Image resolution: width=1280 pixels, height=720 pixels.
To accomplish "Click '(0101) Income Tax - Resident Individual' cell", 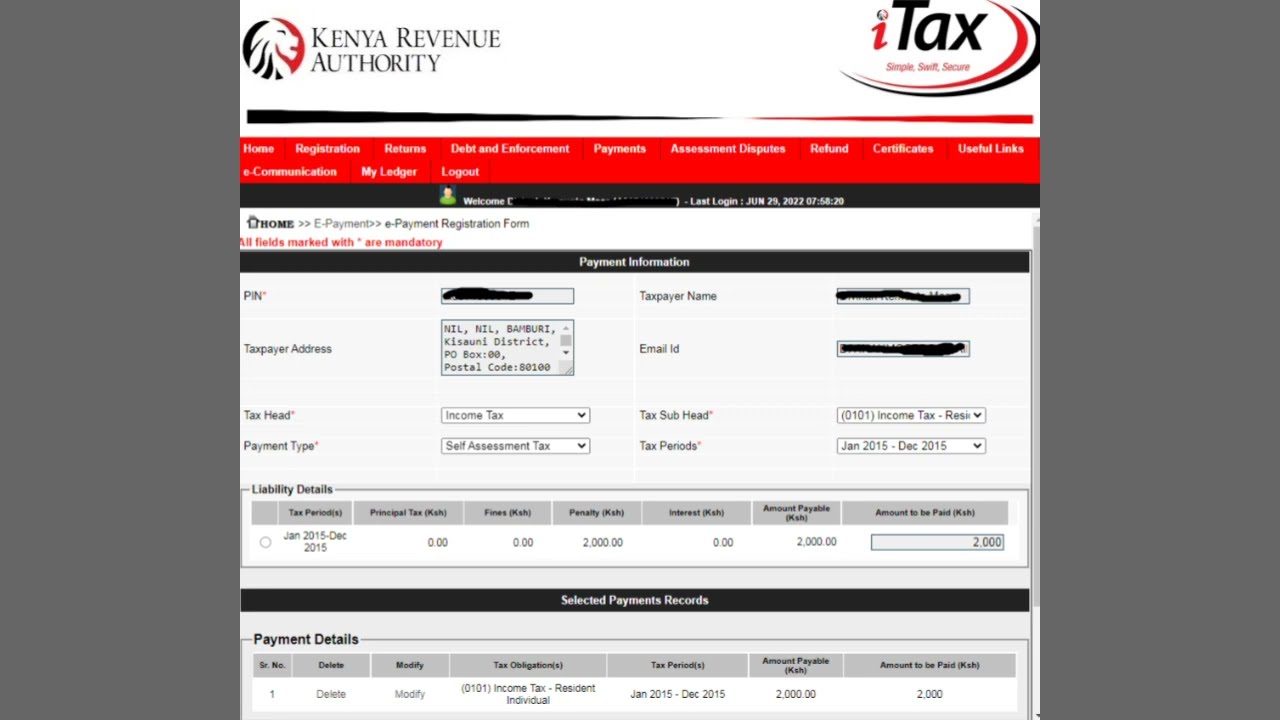I will (528, 694).
